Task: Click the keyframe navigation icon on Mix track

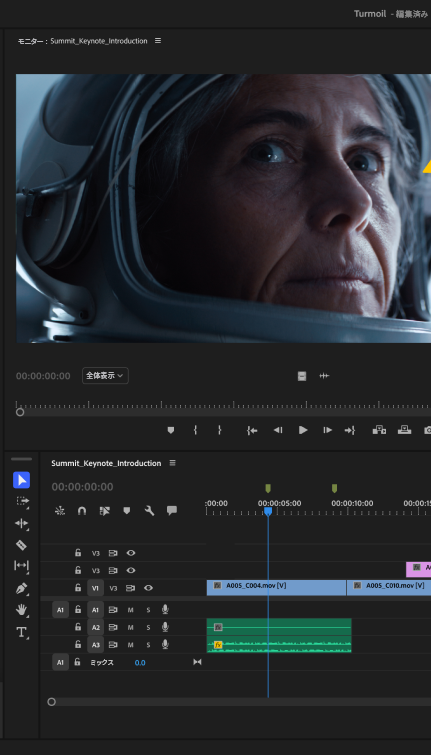Action: 197,662
